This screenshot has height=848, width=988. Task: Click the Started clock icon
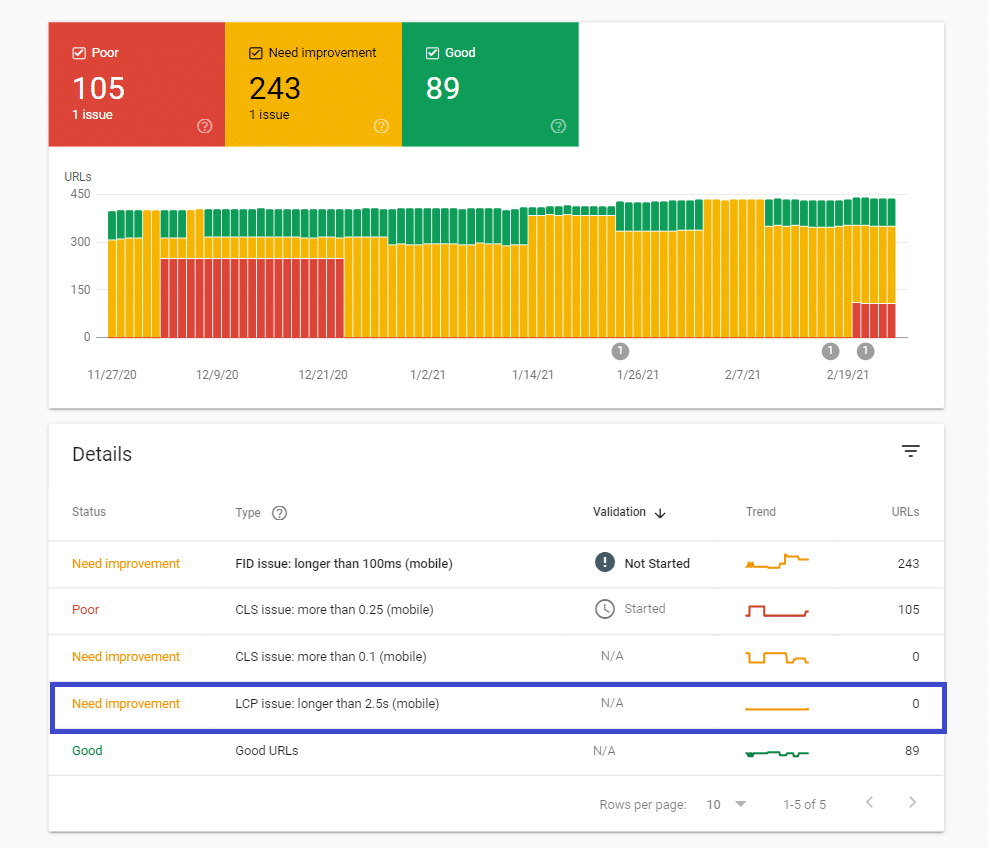(x=604, y=608)
